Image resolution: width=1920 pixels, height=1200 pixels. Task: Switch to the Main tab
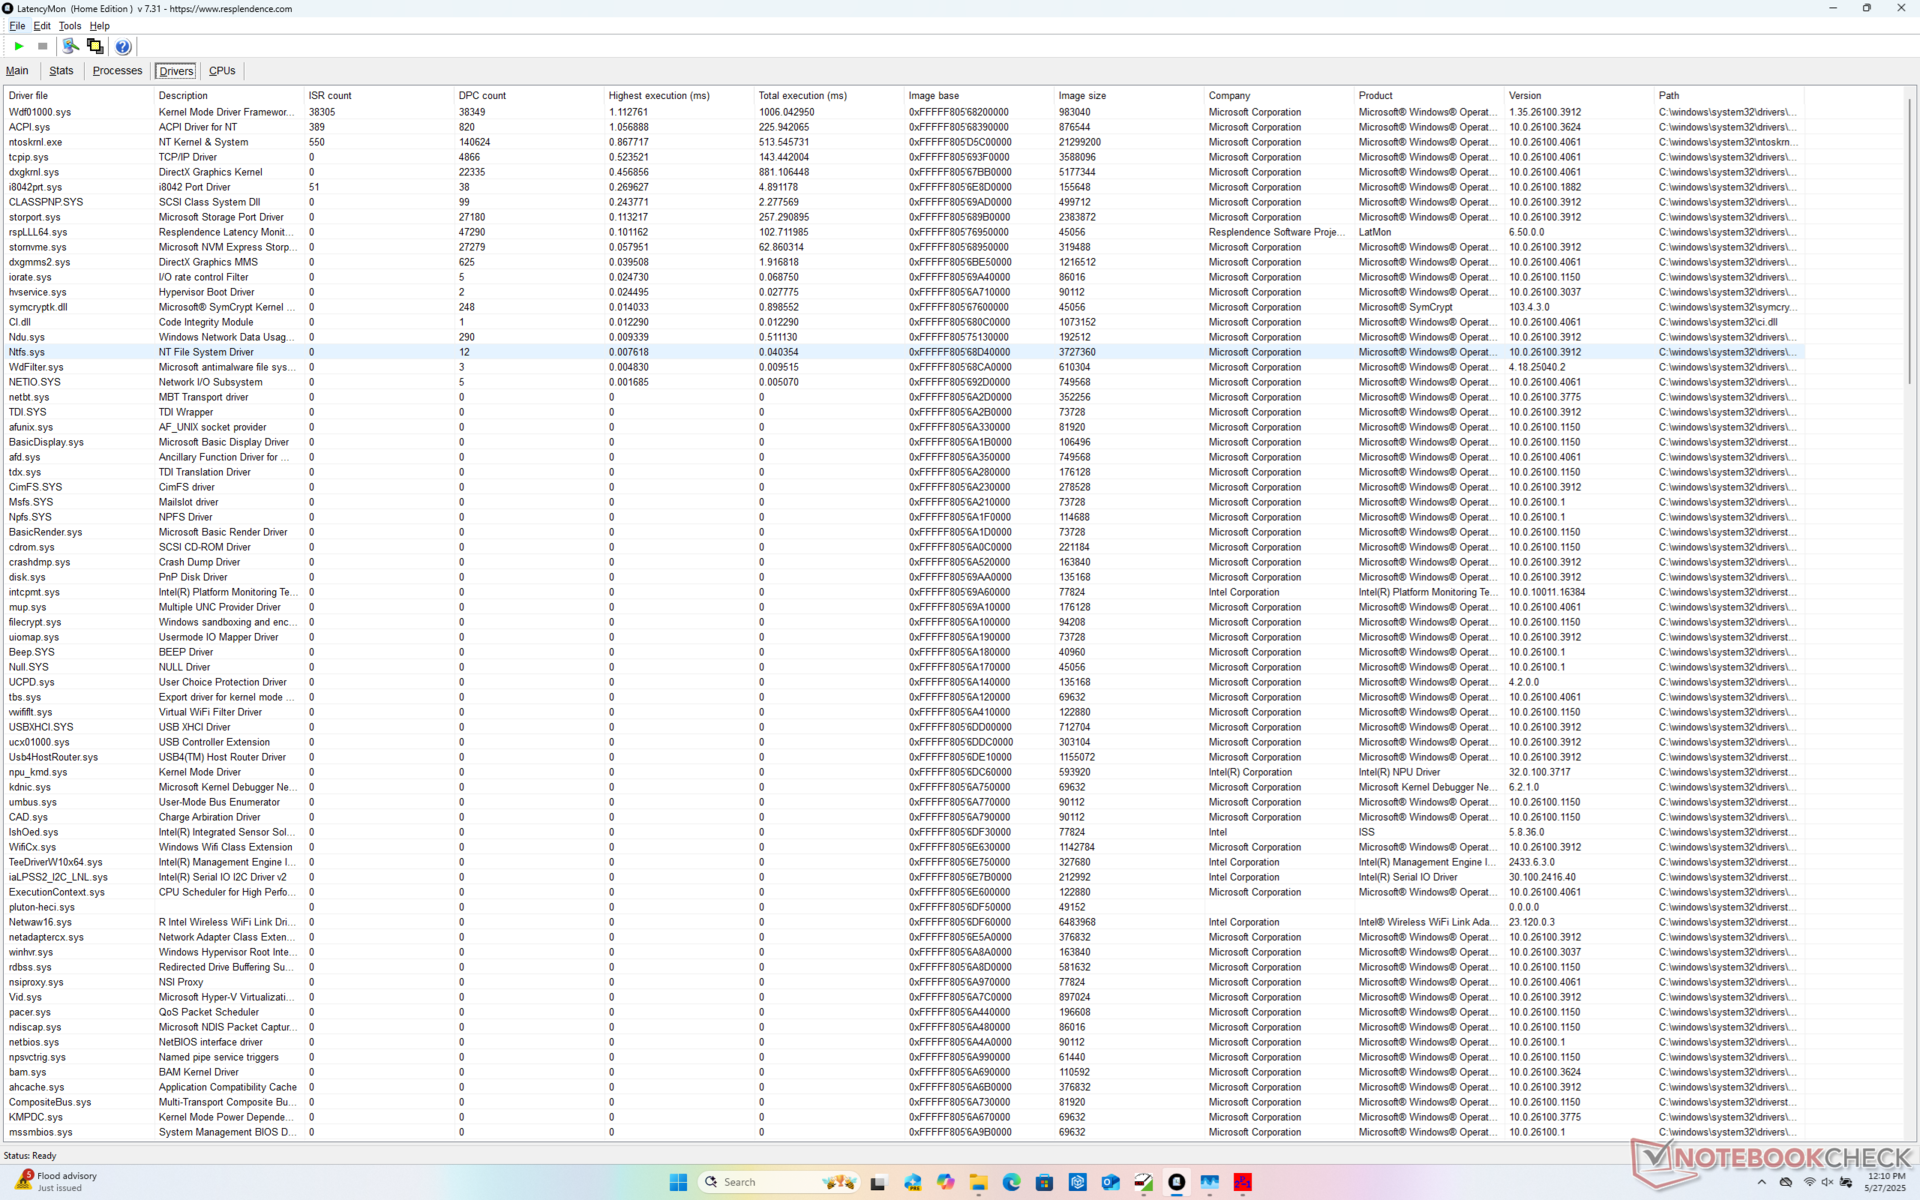pyautogui.click(x=17, y=71)
